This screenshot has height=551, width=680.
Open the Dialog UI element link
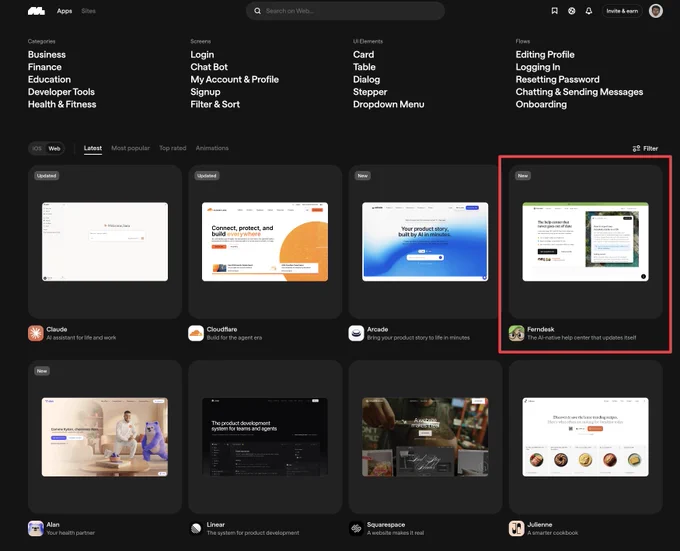[x=366, y=79]
